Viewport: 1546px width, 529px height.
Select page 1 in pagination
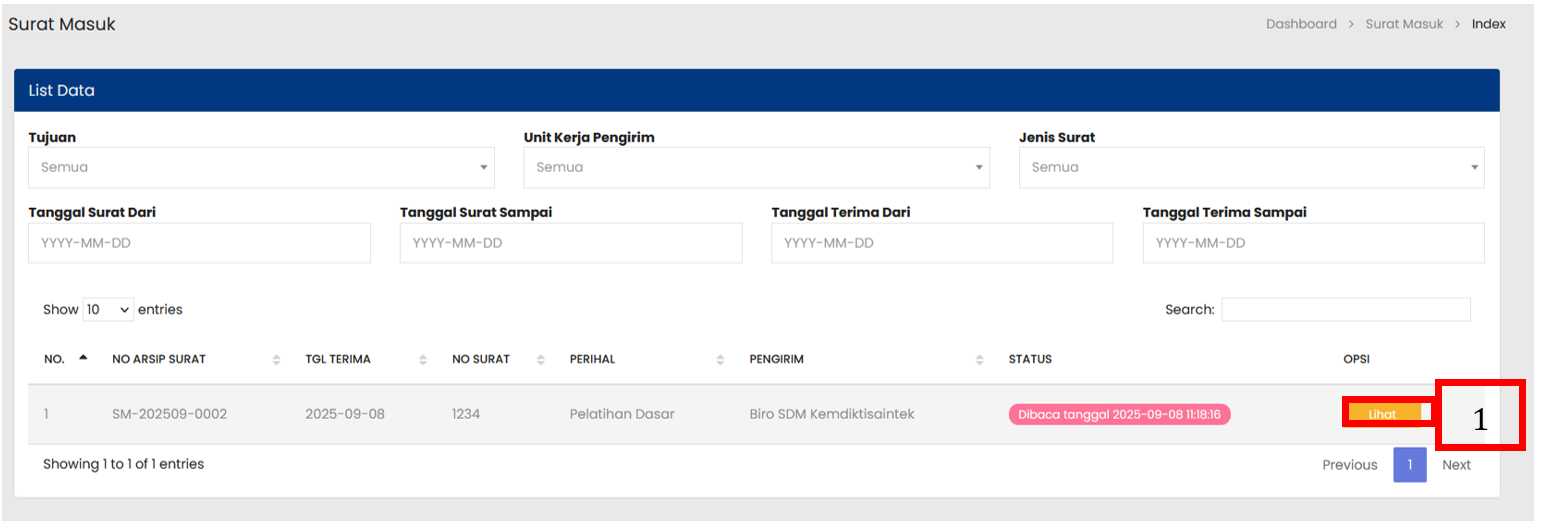(1409, 465)
